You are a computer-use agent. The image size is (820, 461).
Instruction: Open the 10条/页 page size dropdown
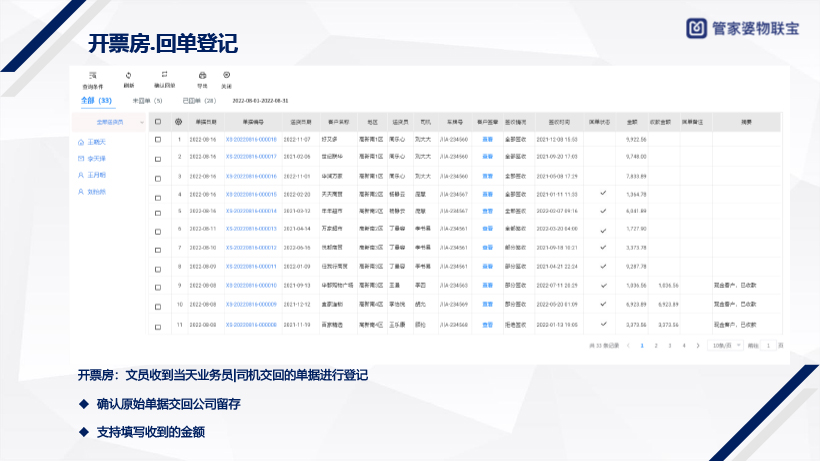click(725, 346)
